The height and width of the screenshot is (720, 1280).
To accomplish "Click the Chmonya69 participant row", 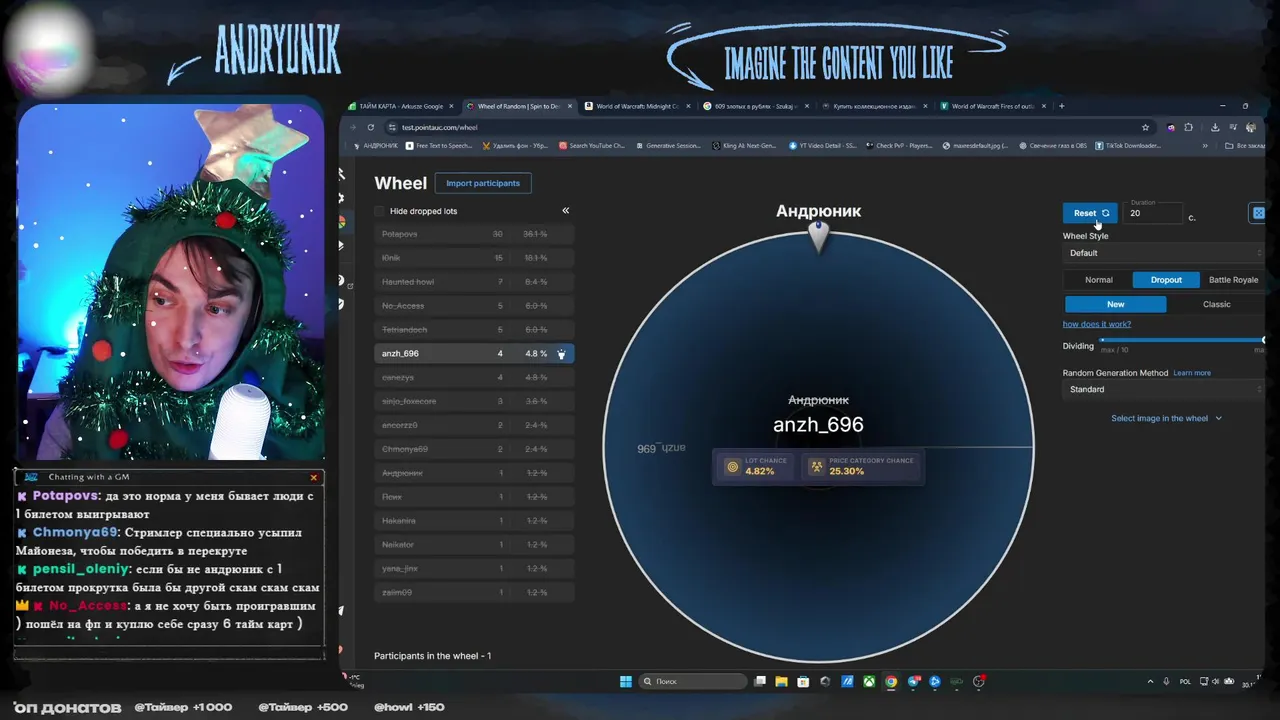I will pyautogui.click(x=474, y=449).
